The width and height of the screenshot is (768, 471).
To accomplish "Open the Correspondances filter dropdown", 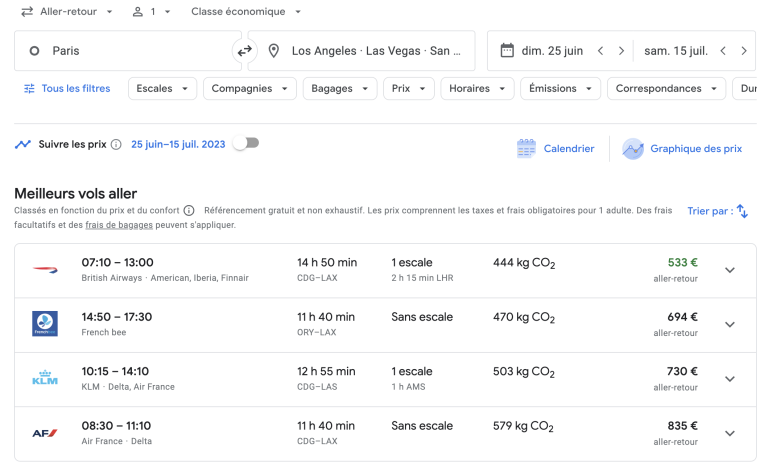I will click(x=667, y=89).
